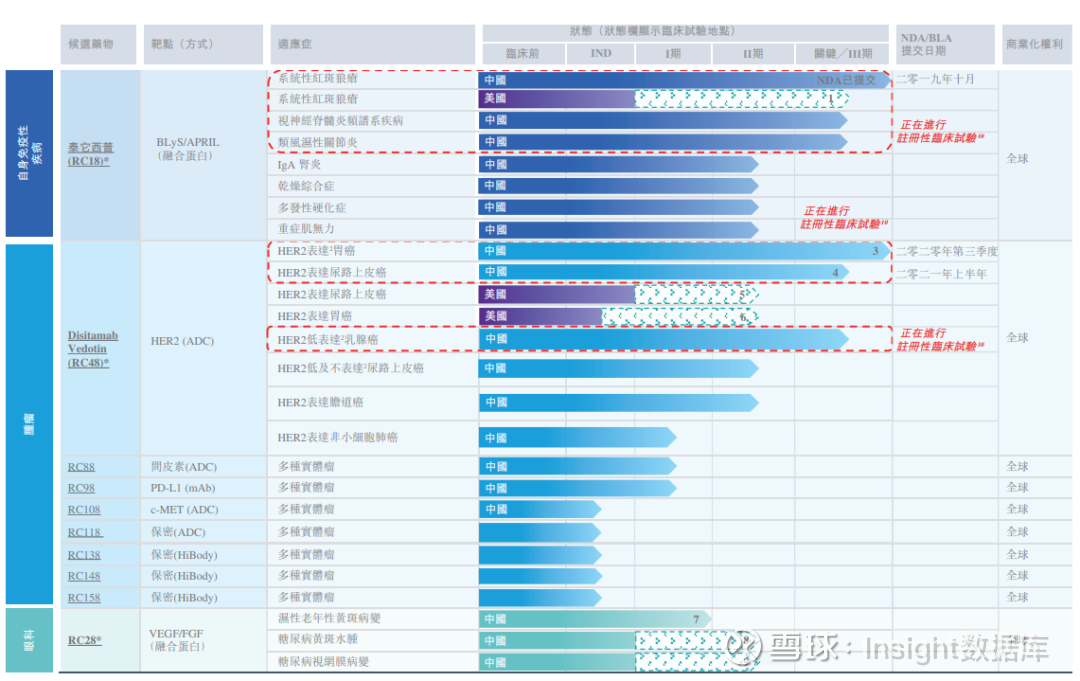The height and width of the screenshot is (681, 1080).
Task: Click the 濕性老年性黃斑病變 indication
Action: (329, 618)
